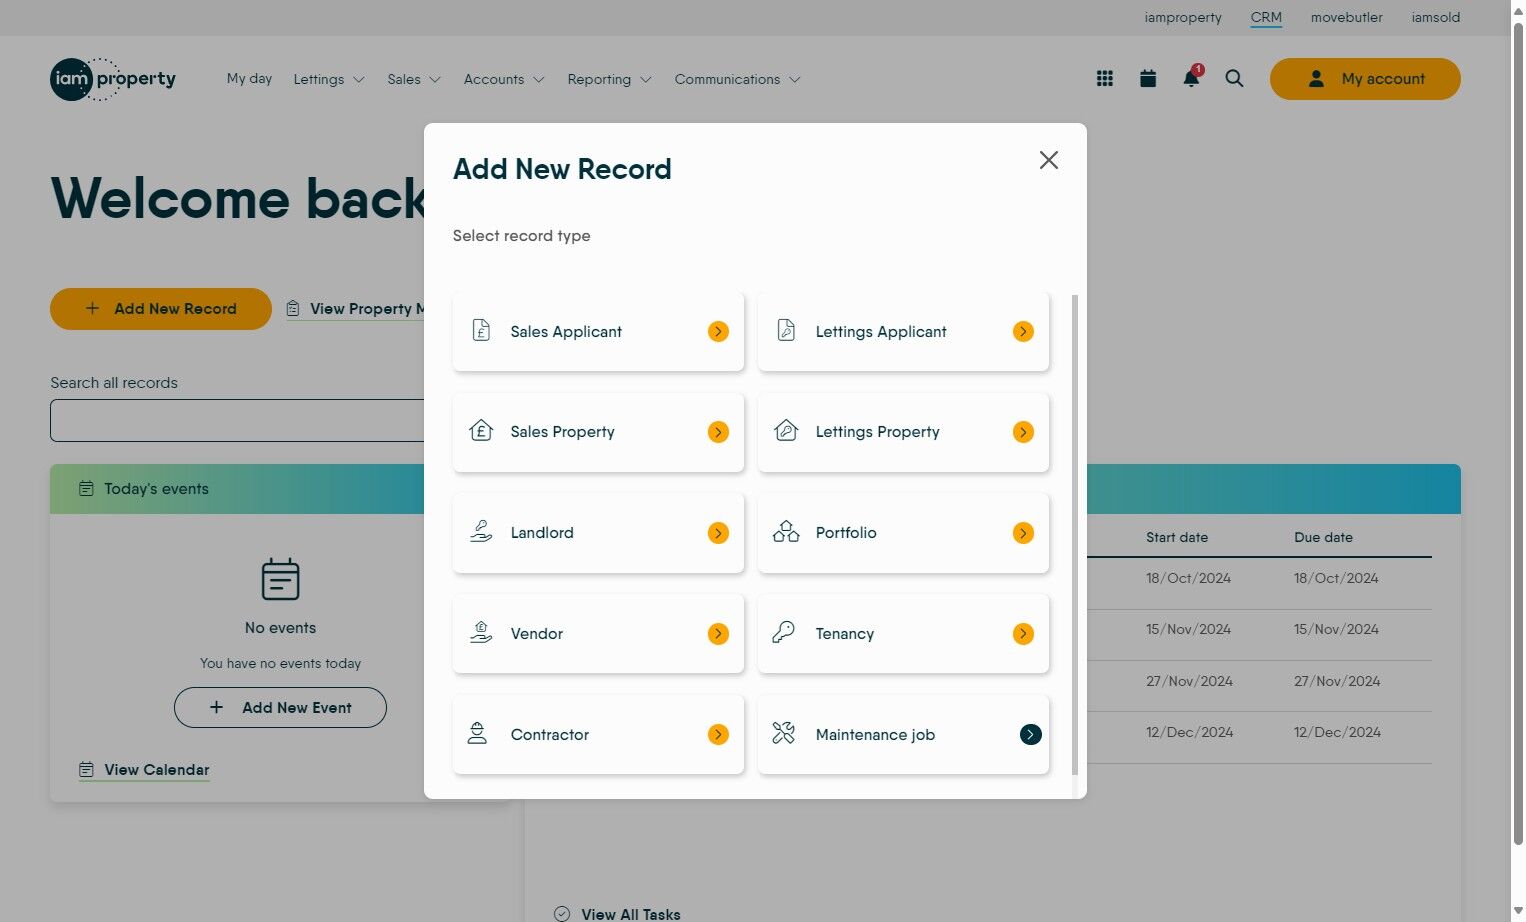Select the Landlord label

click(x=542, y=532)
